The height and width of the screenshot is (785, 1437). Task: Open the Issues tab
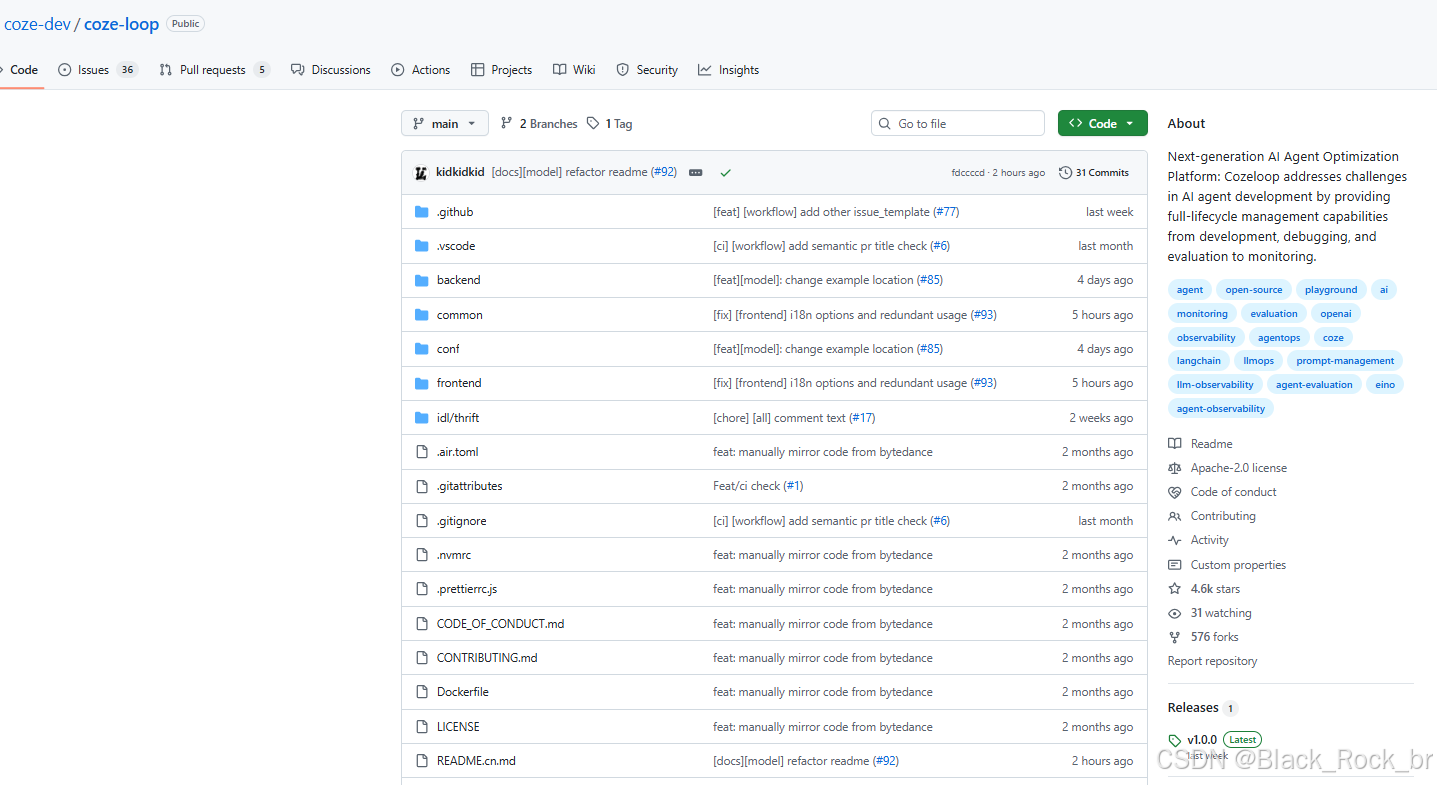pos(97,70)
